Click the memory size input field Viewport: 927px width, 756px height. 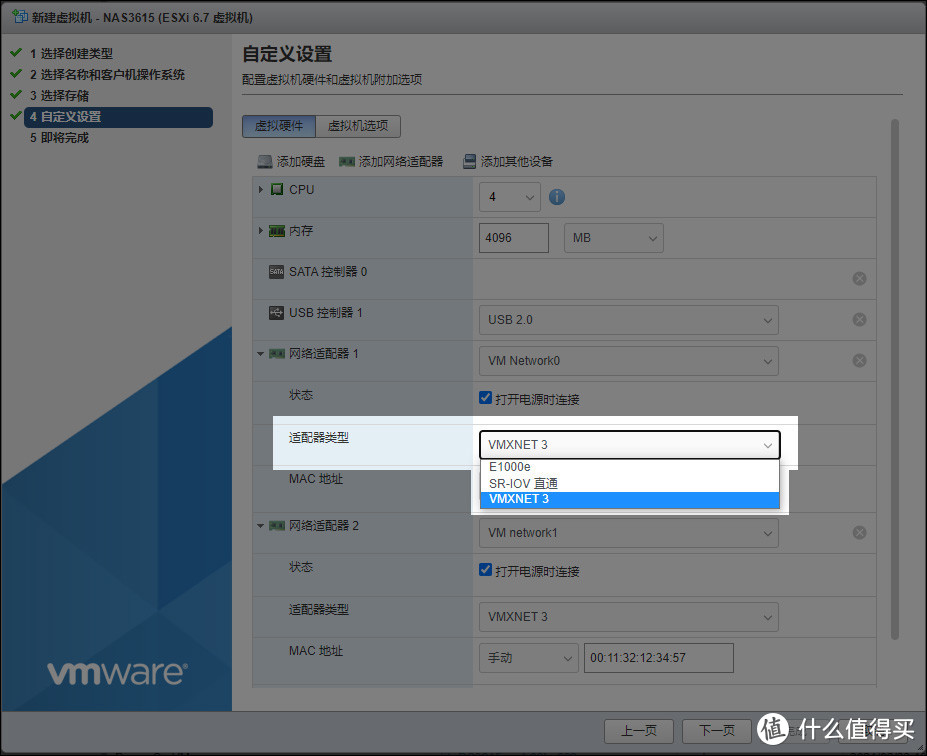(x=514, y=238)
